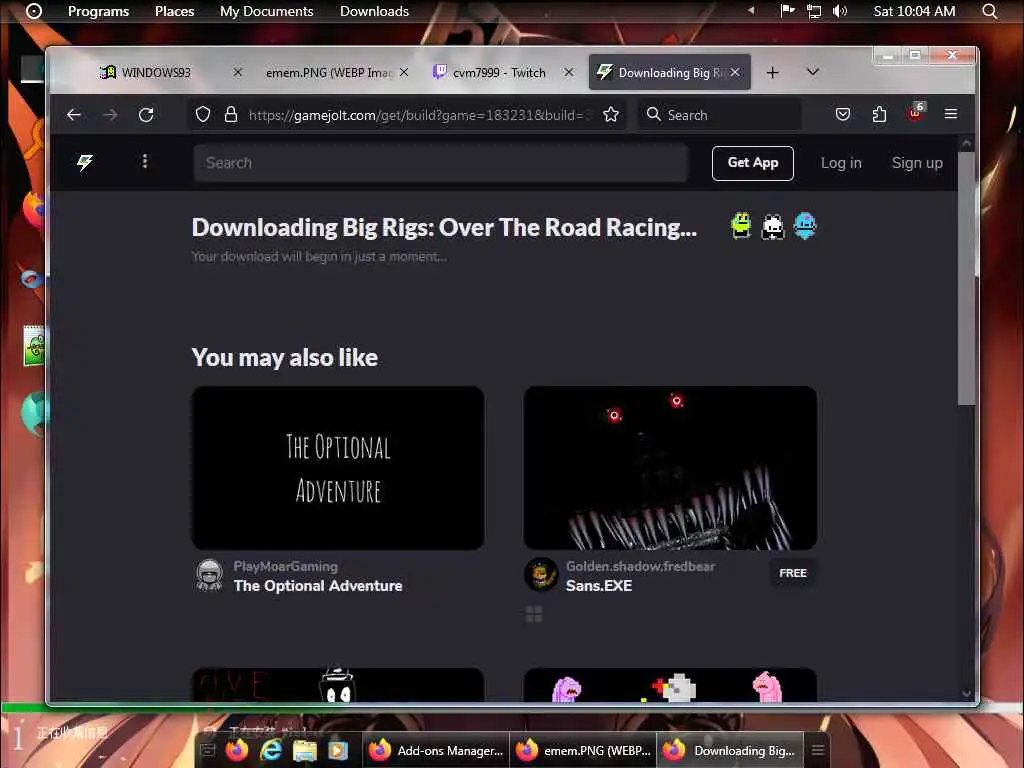This screenshot has height=768, width=1024.
Task: Open the Sat 10:04 AM clock
Action: point(914,11)
